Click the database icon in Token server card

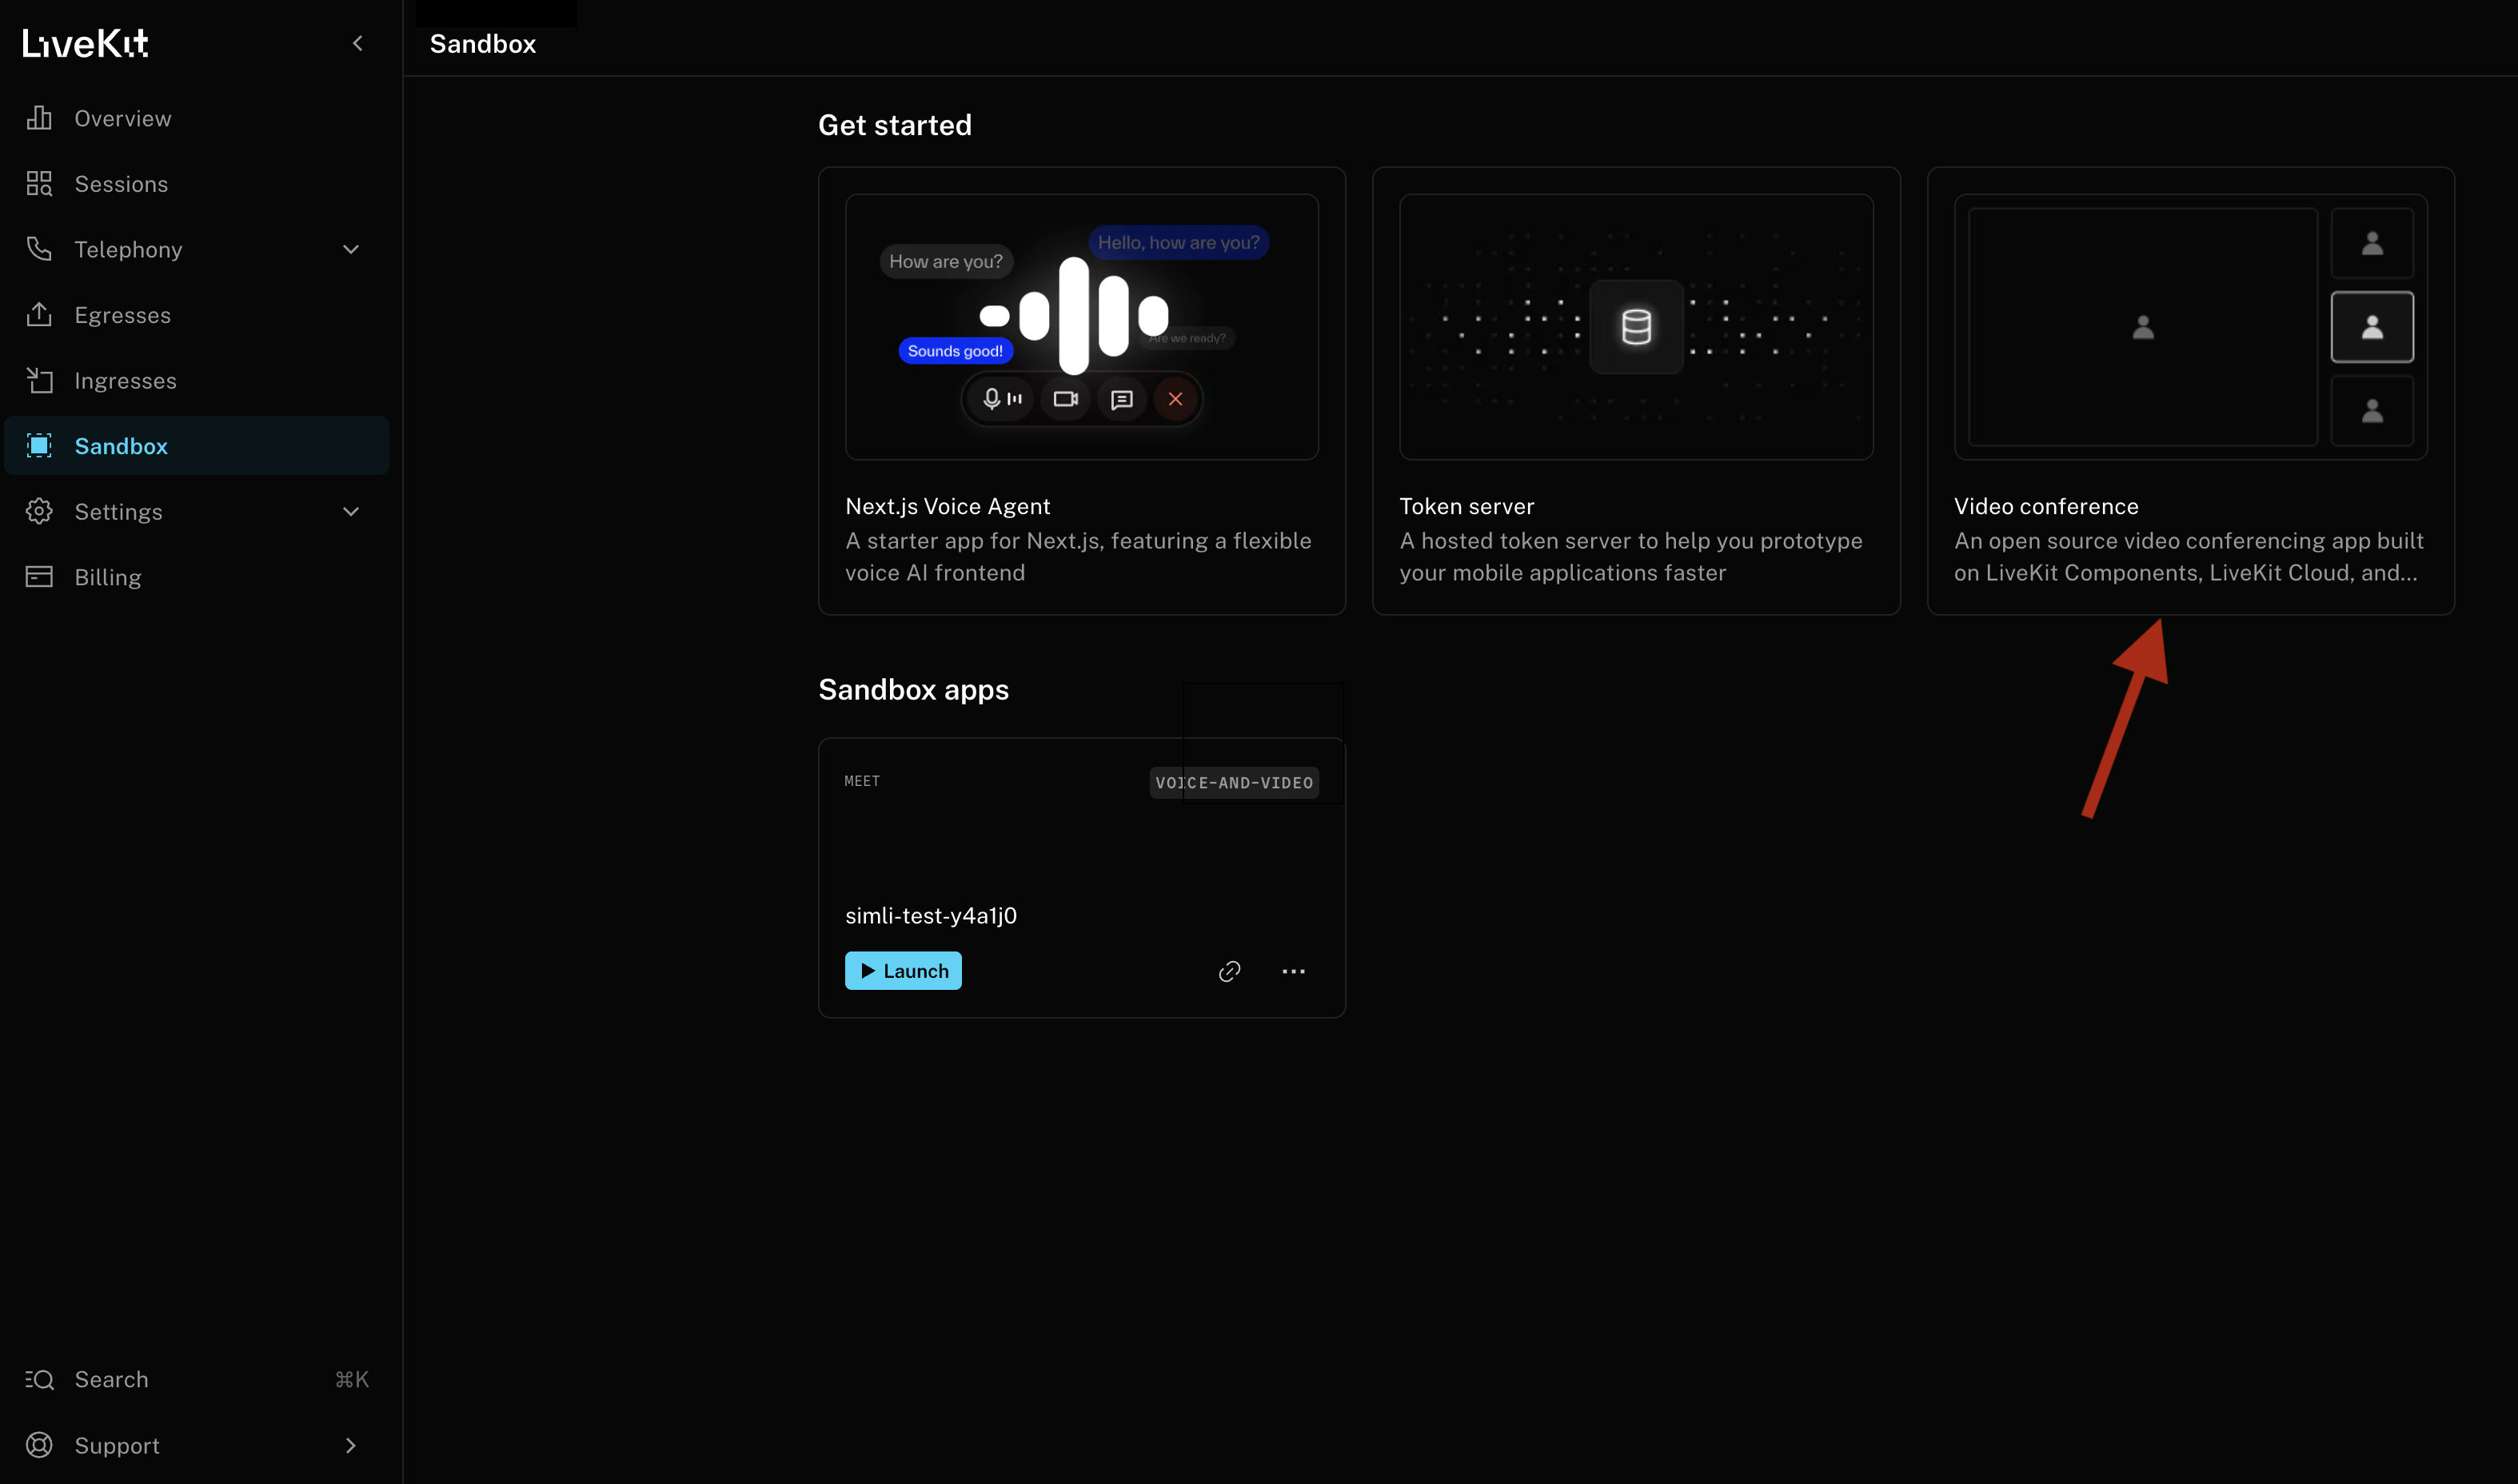pyautogui.click(x=1637, y=327)
